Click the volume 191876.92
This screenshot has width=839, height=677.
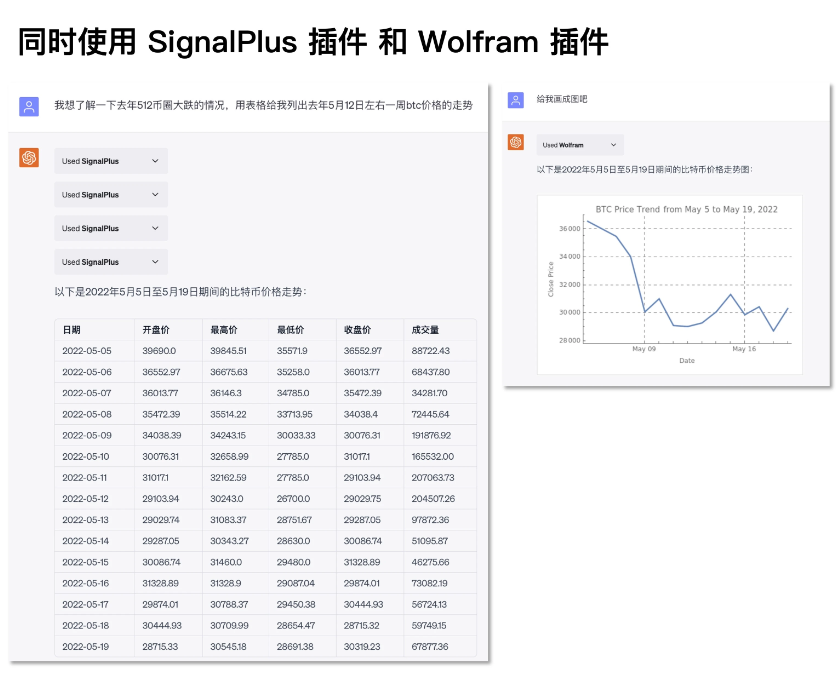click(431, 436)
